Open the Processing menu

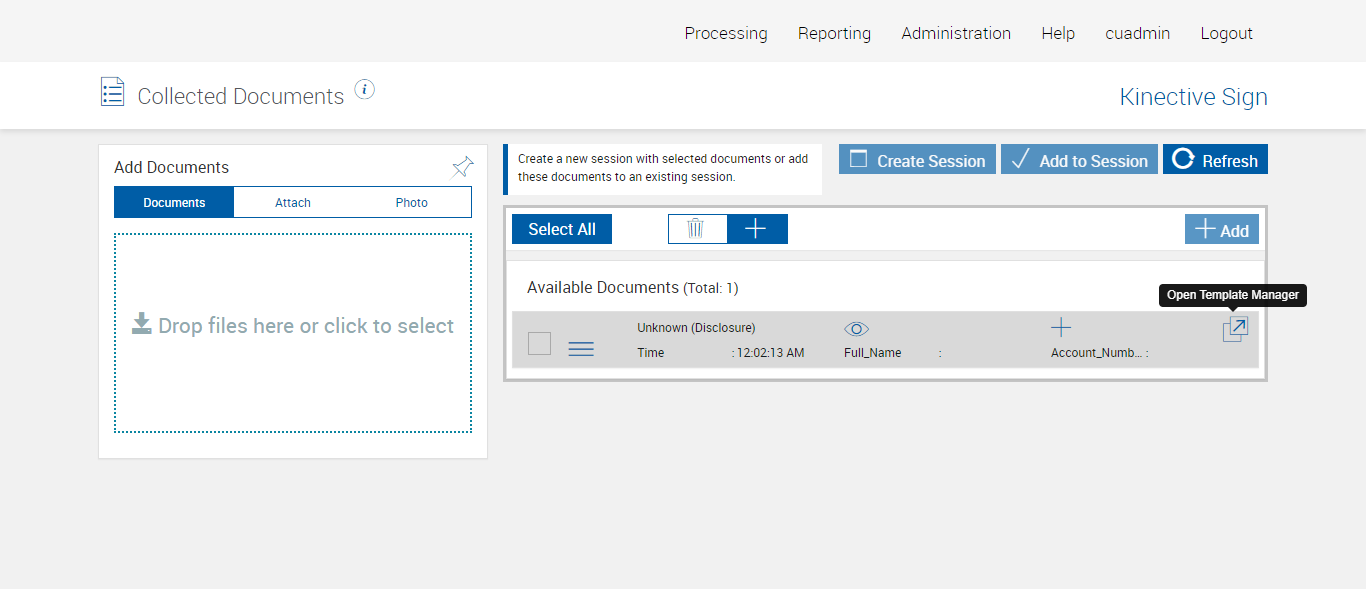[726, 33]
